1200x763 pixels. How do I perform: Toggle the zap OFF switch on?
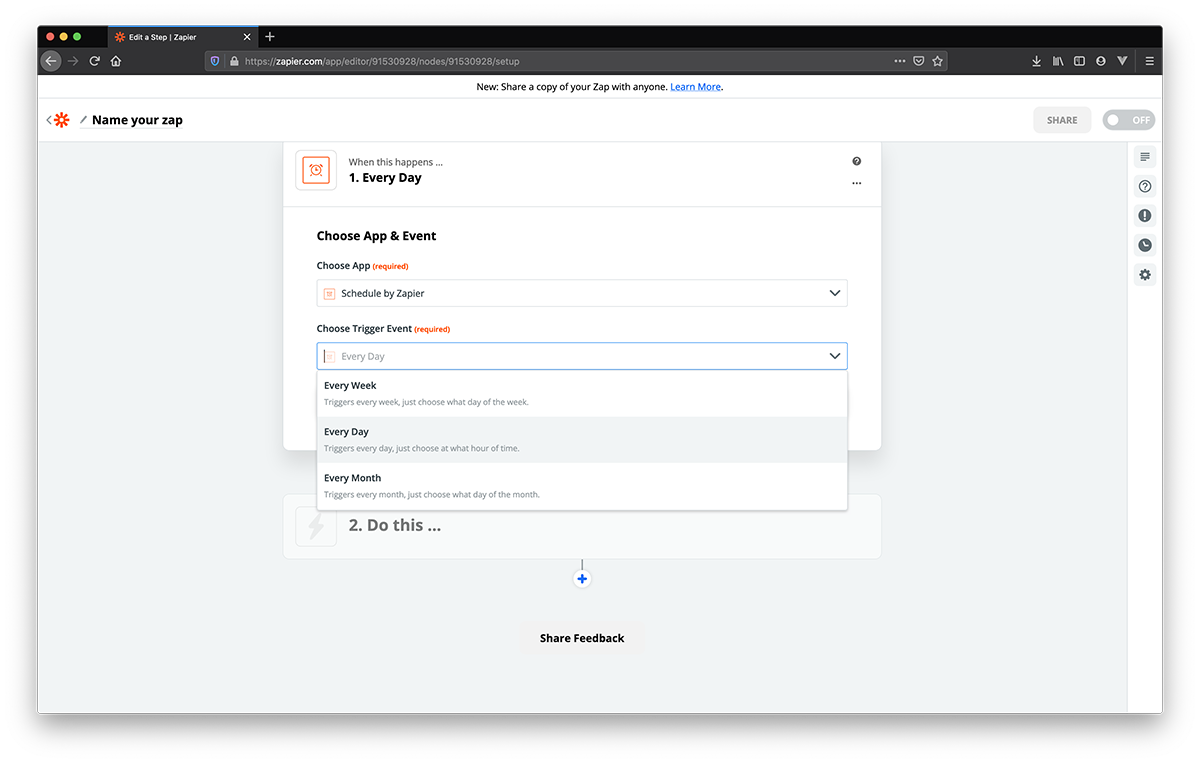1129,120
